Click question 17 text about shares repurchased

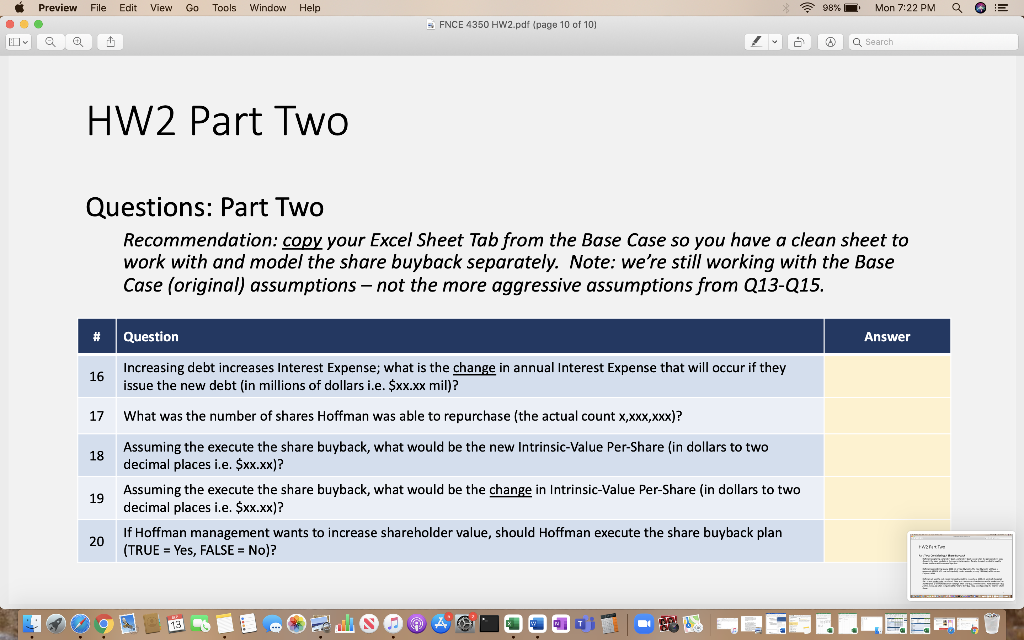(403, 416)
